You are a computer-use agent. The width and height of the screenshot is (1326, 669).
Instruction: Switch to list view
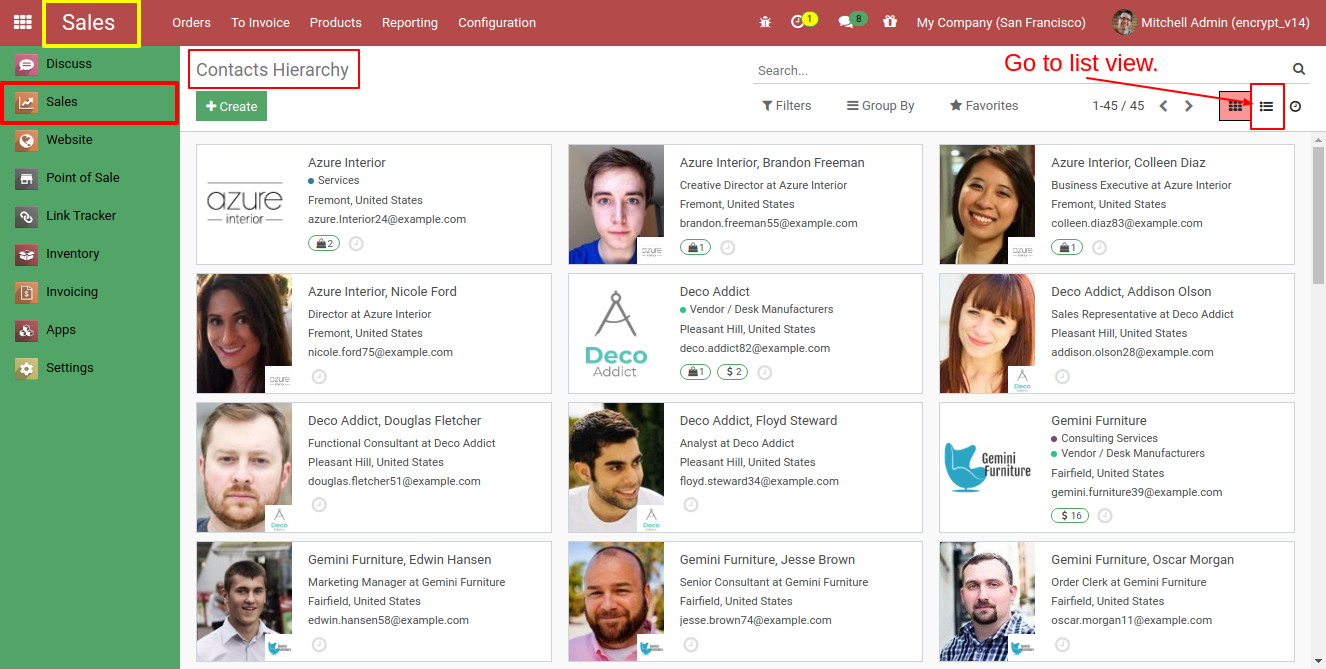pos(1266,105)
